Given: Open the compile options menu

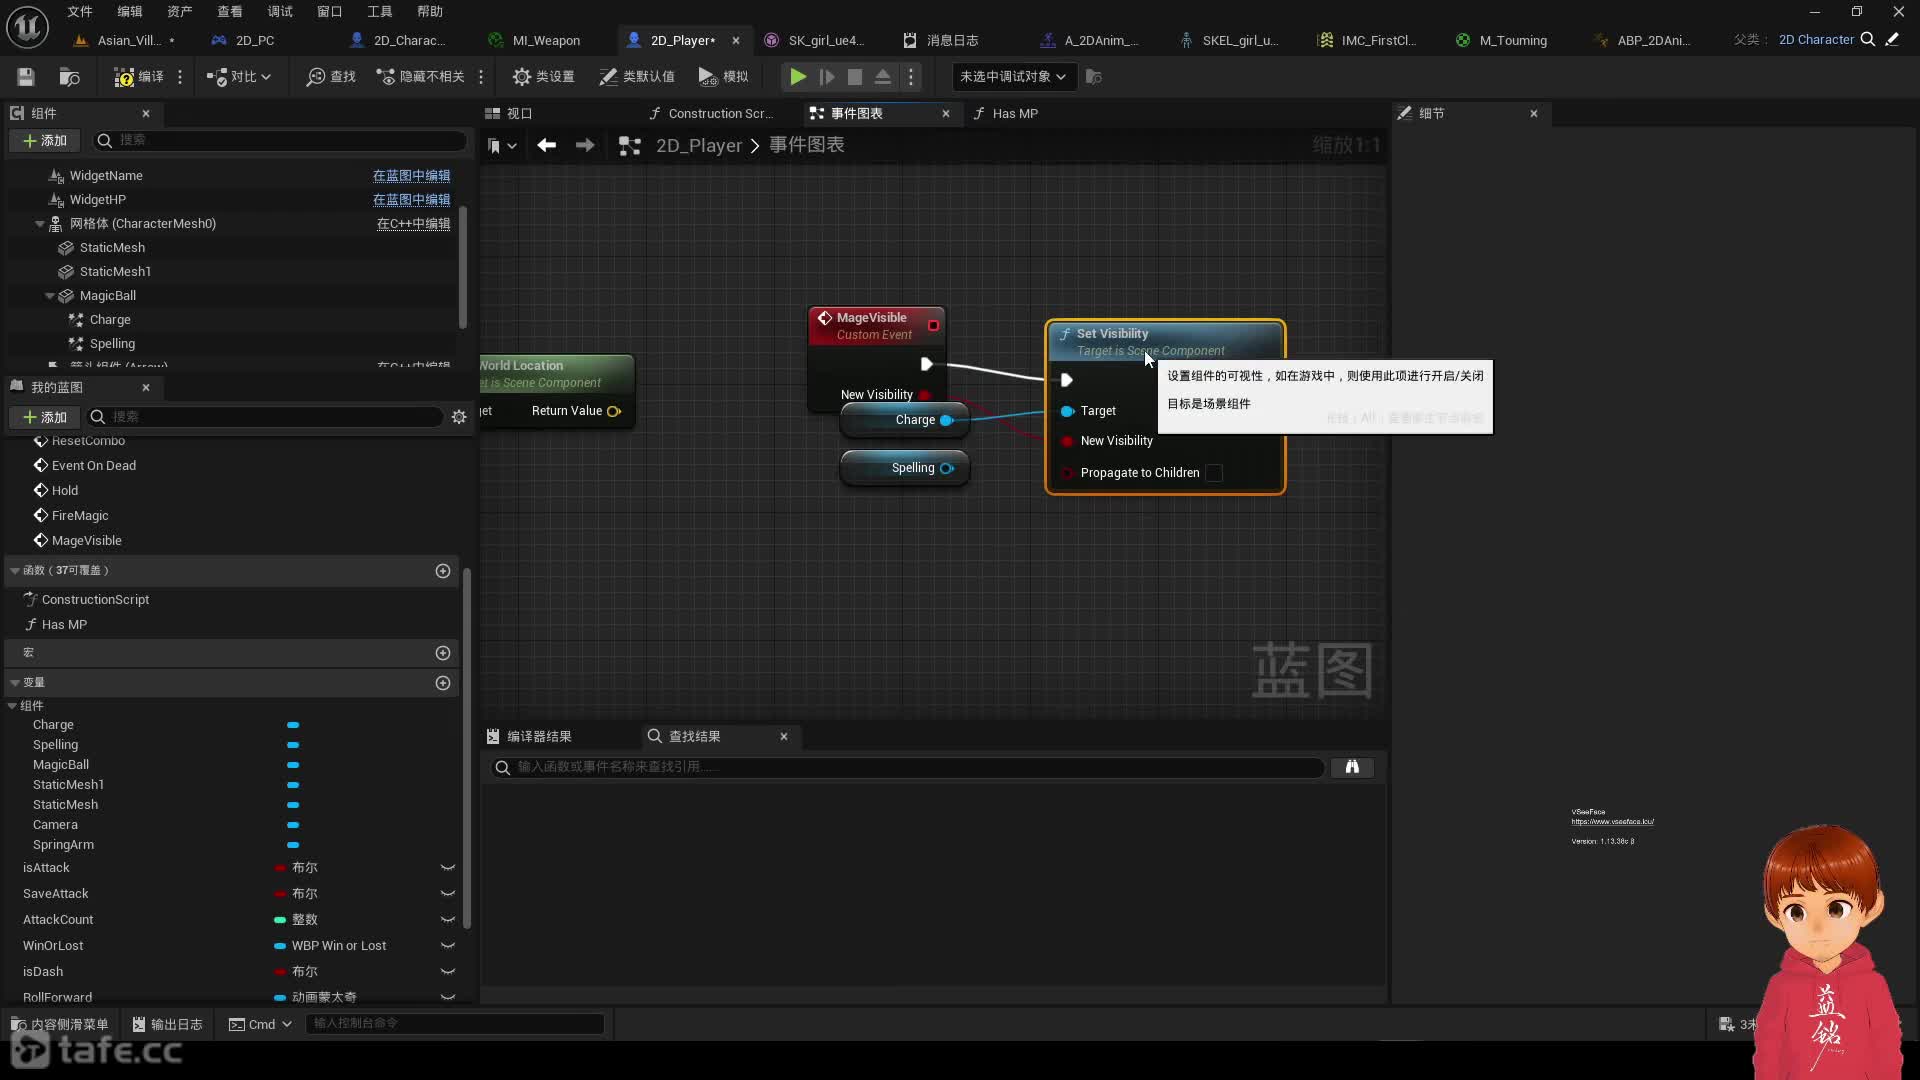Looking at the screenshot, I should point(180,77).
